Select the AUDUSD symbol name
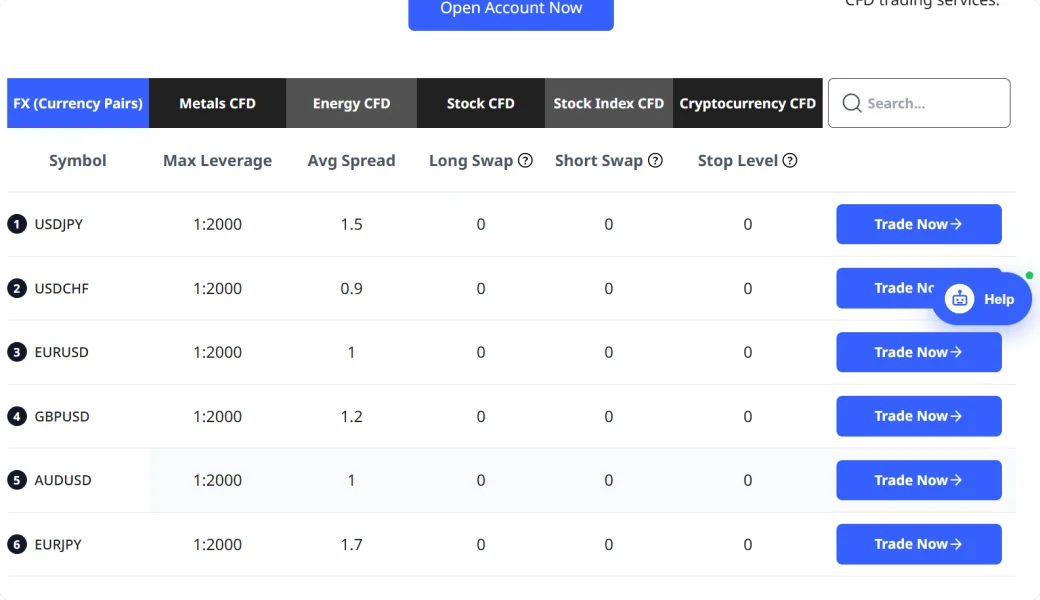1040x600 pixels. pyautogui.click(x=63, y=480)
